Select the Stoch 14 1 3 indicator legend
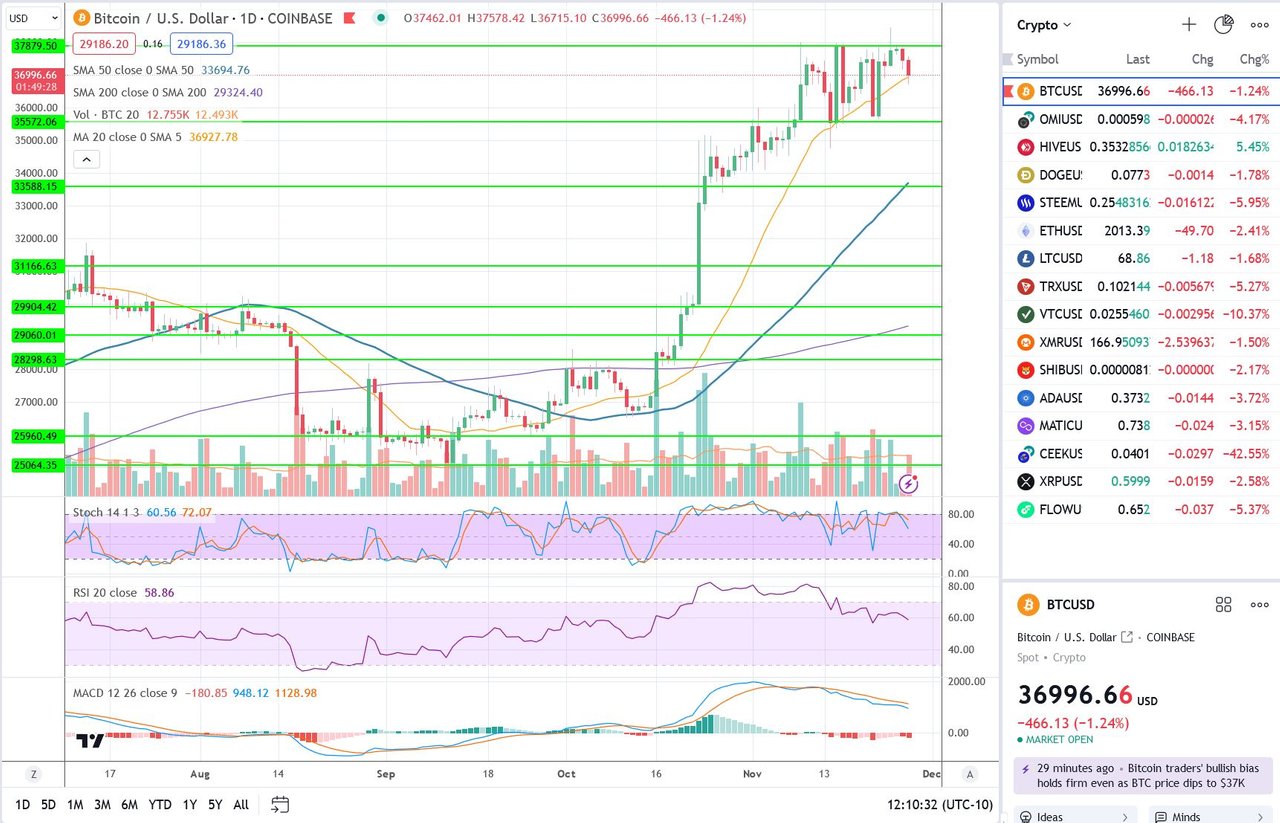 click(x=142, y=512)
